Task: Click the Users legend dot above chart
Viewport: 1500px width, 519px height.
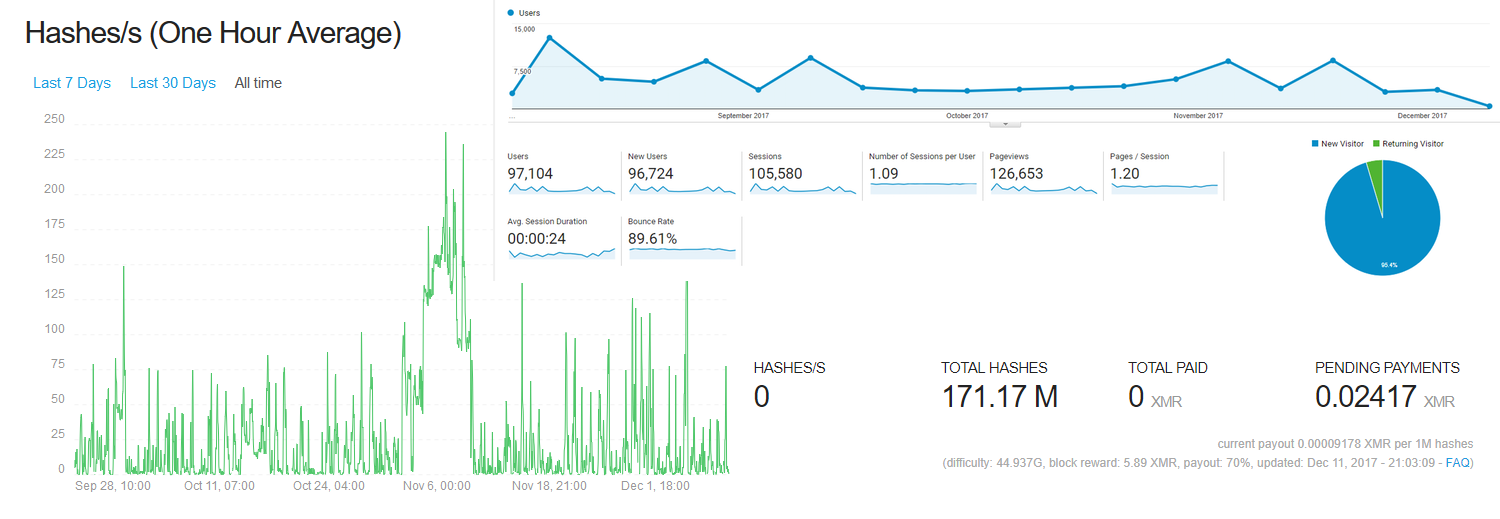Action: [x=512, y=13]
